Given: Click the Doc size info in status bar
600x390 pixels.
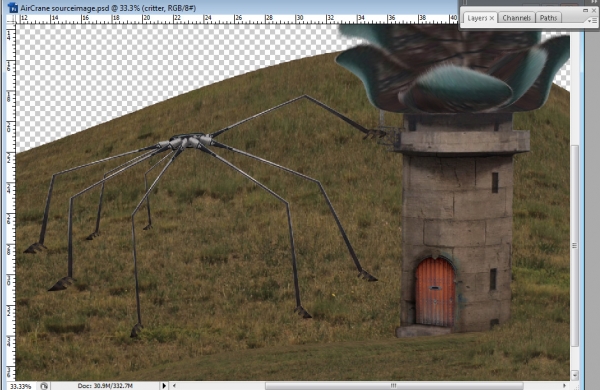Looking at the screenshot, I should pos(105,386).
